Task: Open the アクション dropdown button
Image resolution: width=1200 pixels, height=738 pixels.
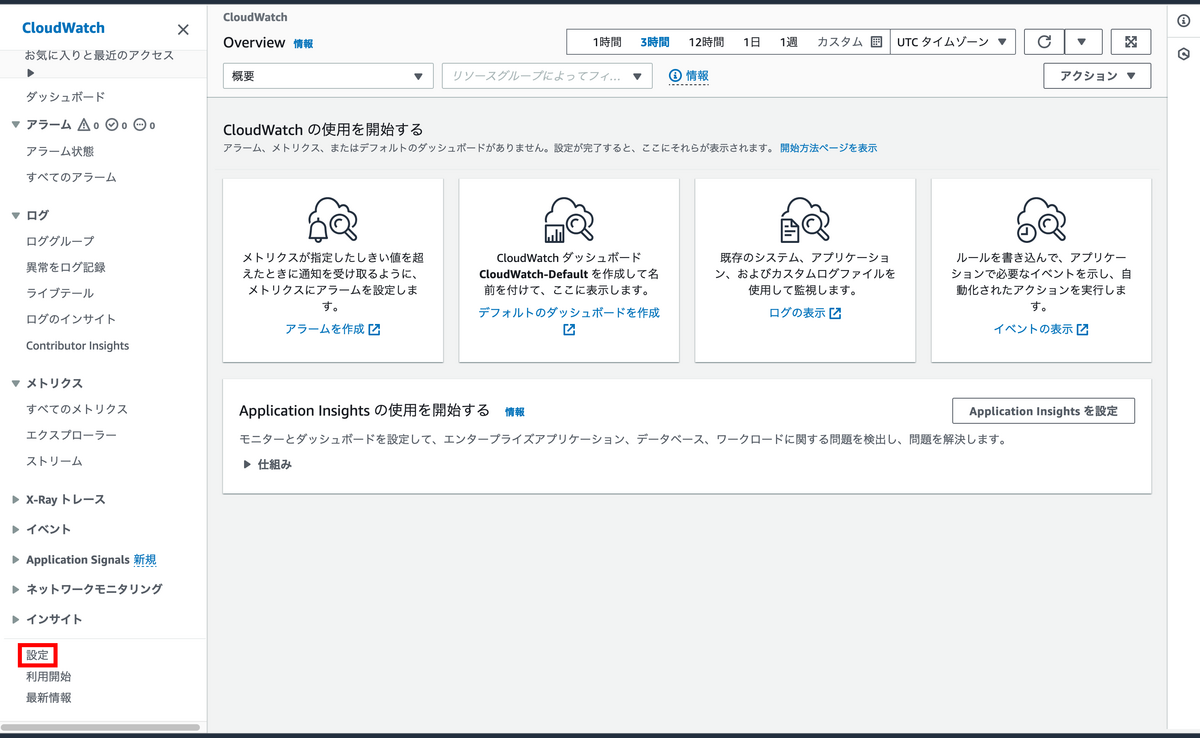Action: 1097,76
